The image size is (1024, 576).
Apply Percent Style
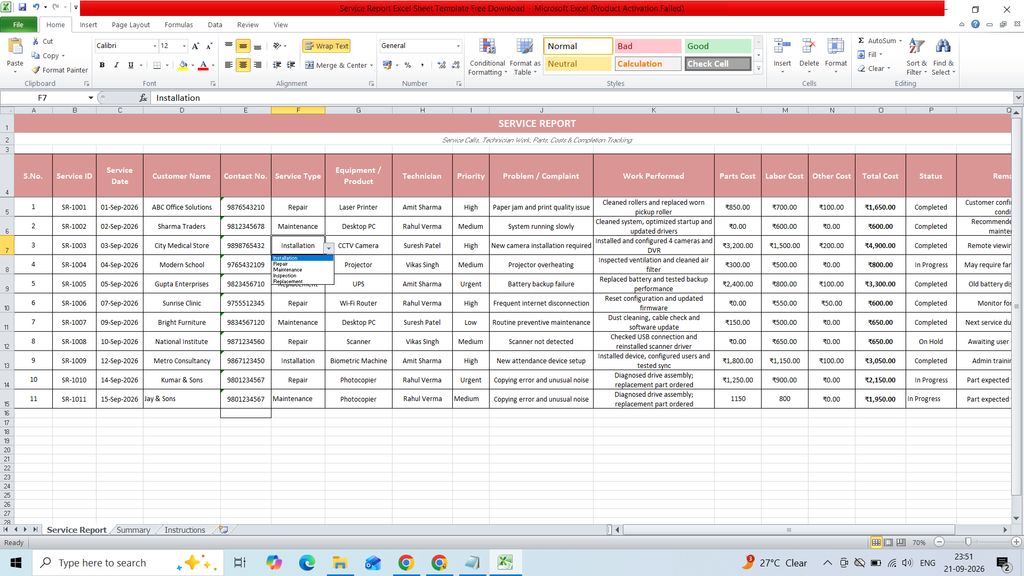(x=408, y=65)
